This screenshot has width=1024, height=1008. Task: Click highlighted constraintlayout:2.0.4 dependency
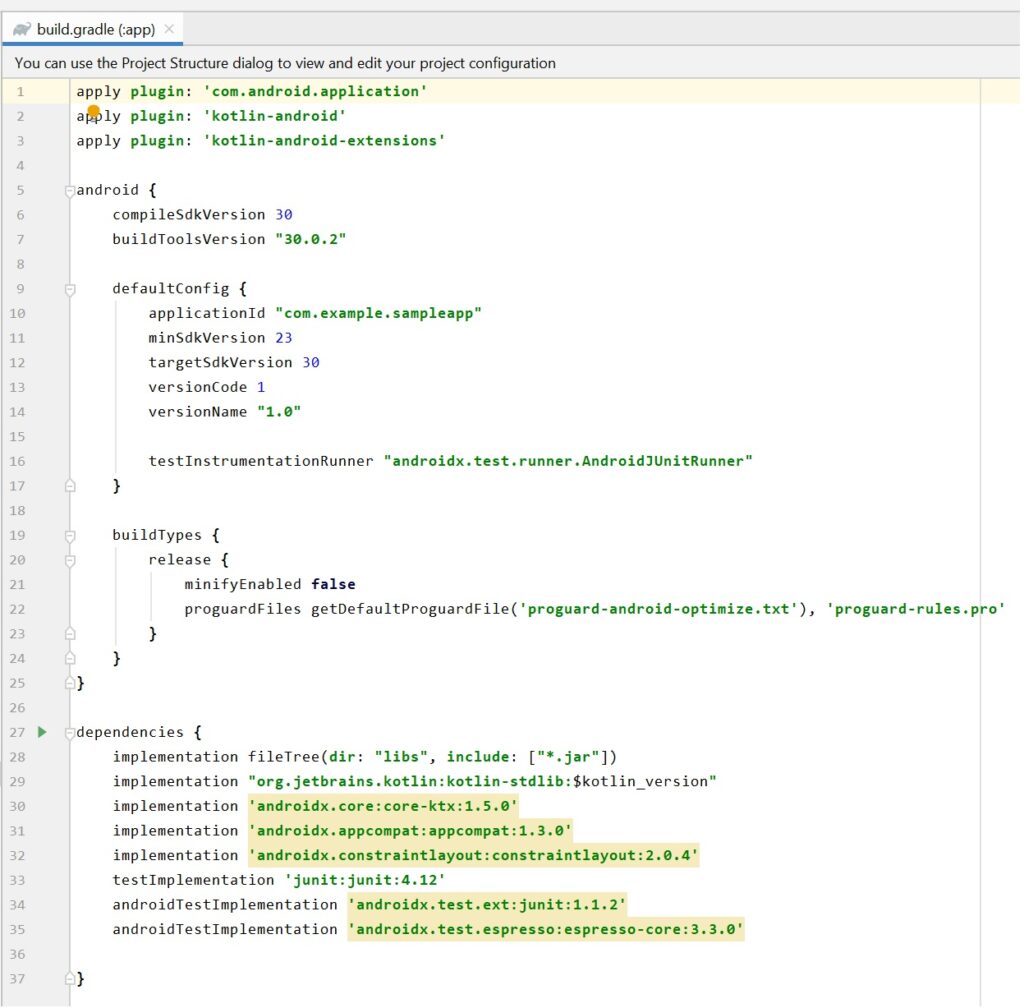[473, 856]
